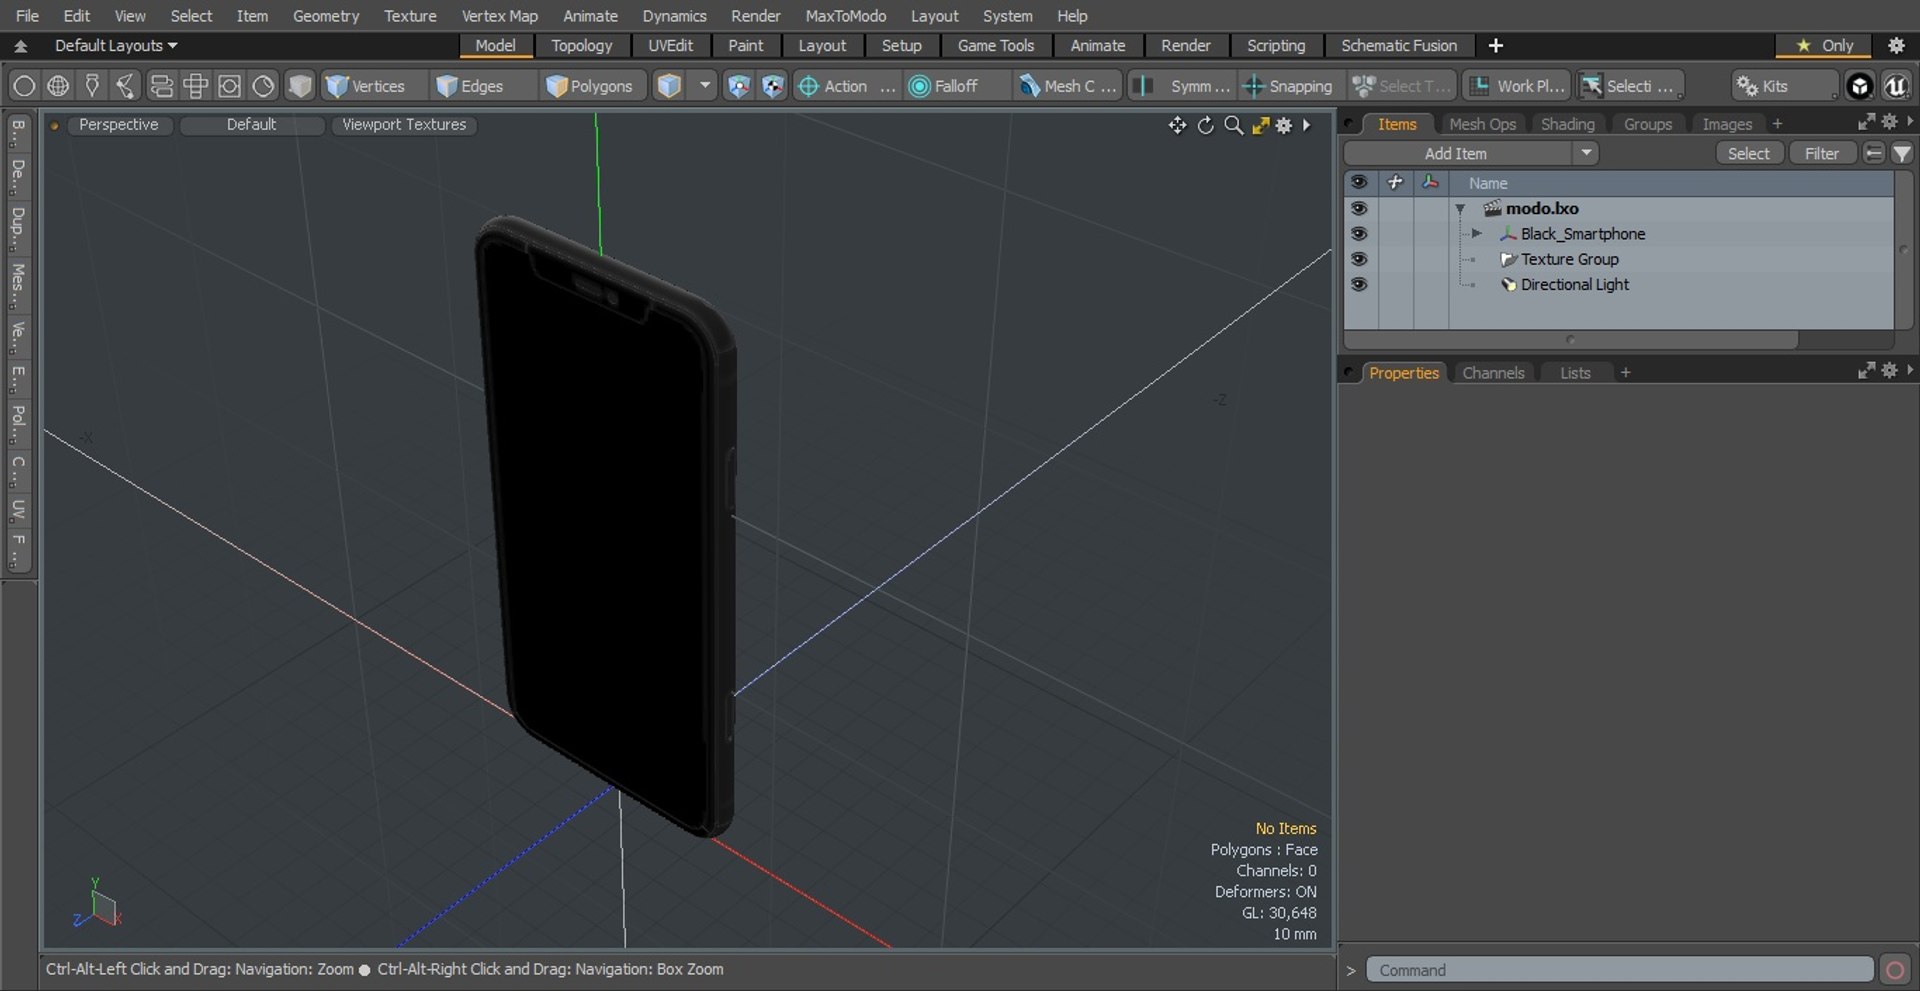Switch to the Mesh Ops tab
The width and height of the screenshot is (1920, 991).
tap(1482, 124)
